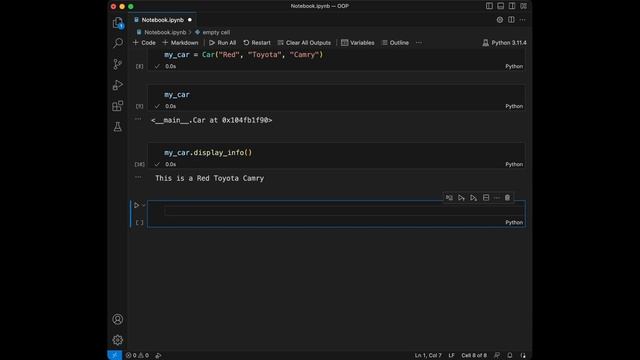The height and width of the screenshot is (360, 640).
Task: Show errors and warnings count in status bar
Action: pyautogui.click(x=137, y=355)
